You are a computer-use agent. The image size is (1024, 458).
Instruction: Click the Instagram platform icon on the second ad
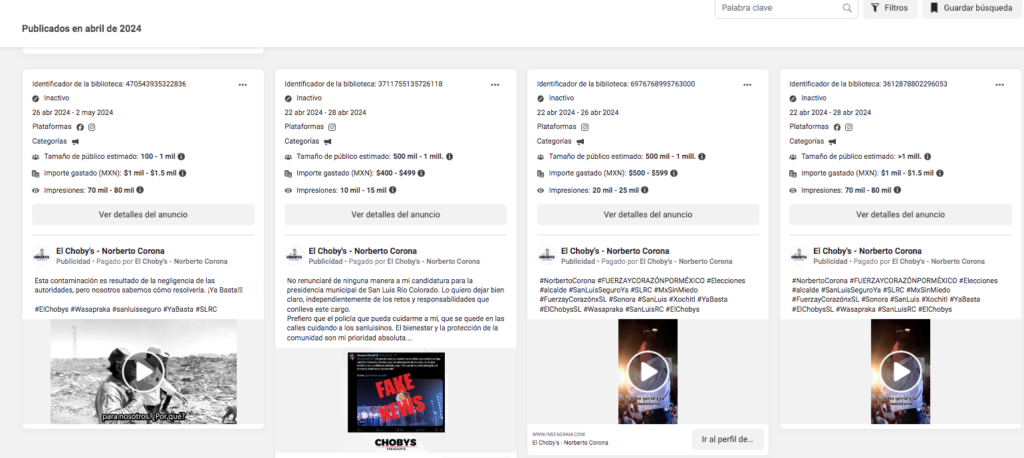coord(332,127)
